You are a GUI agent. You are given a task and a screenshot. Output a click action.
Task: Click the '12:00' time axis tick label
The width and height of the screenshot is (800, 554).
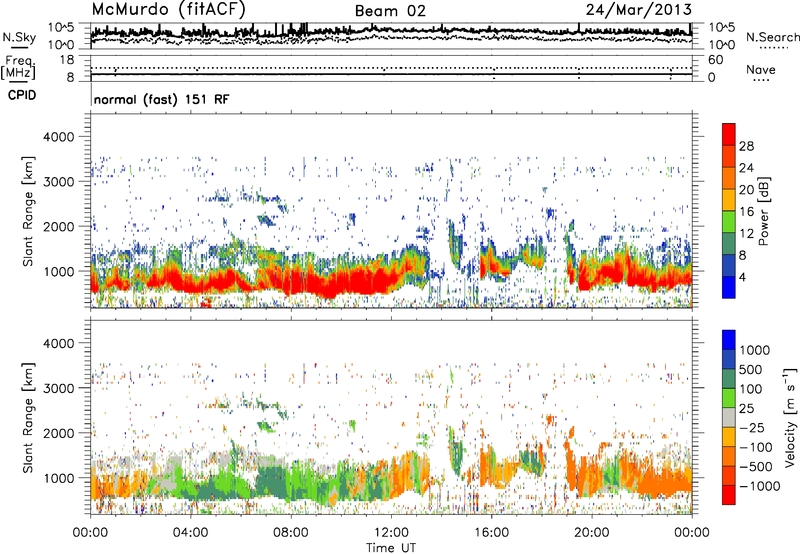tap(391, 533)
